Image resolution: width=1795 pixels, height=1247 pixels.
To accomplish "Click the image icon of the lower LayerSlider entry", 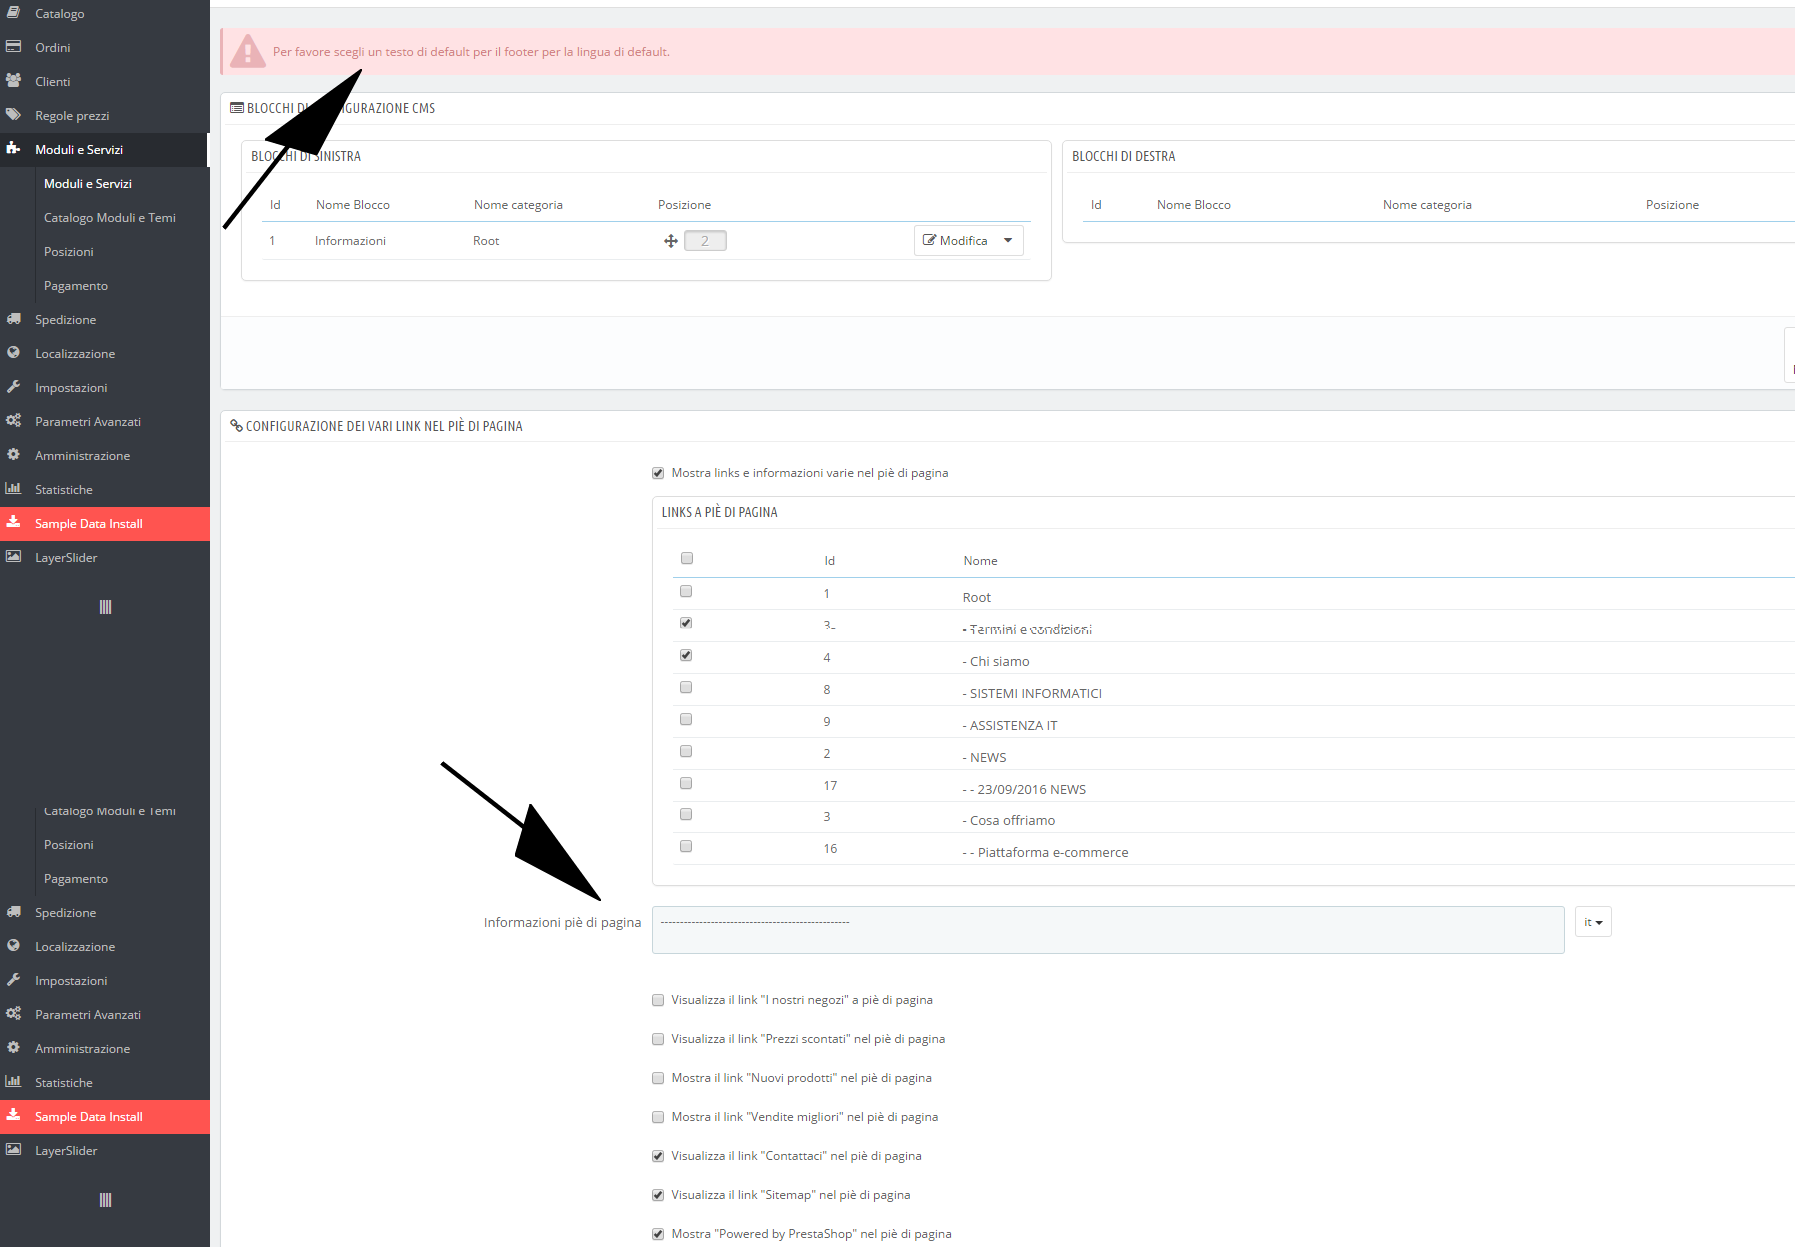I will 13,1150.
